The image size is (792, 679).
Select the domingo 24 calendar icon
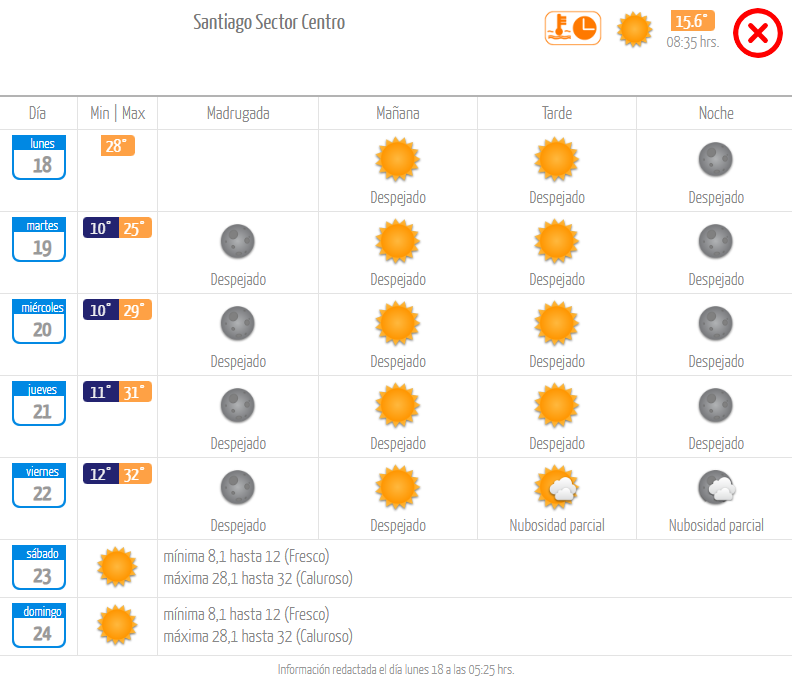pos(39,625)
